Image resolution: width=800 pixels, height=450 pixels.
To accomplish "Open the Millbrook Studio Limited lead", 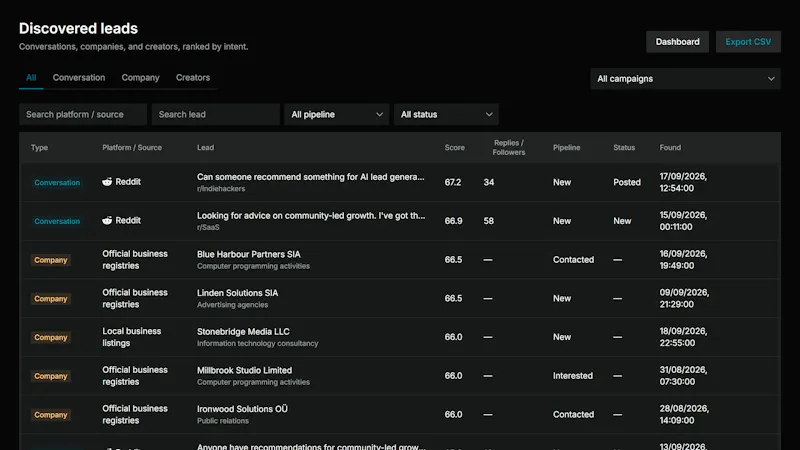I will pyautogui.click(x=244, y=370).
